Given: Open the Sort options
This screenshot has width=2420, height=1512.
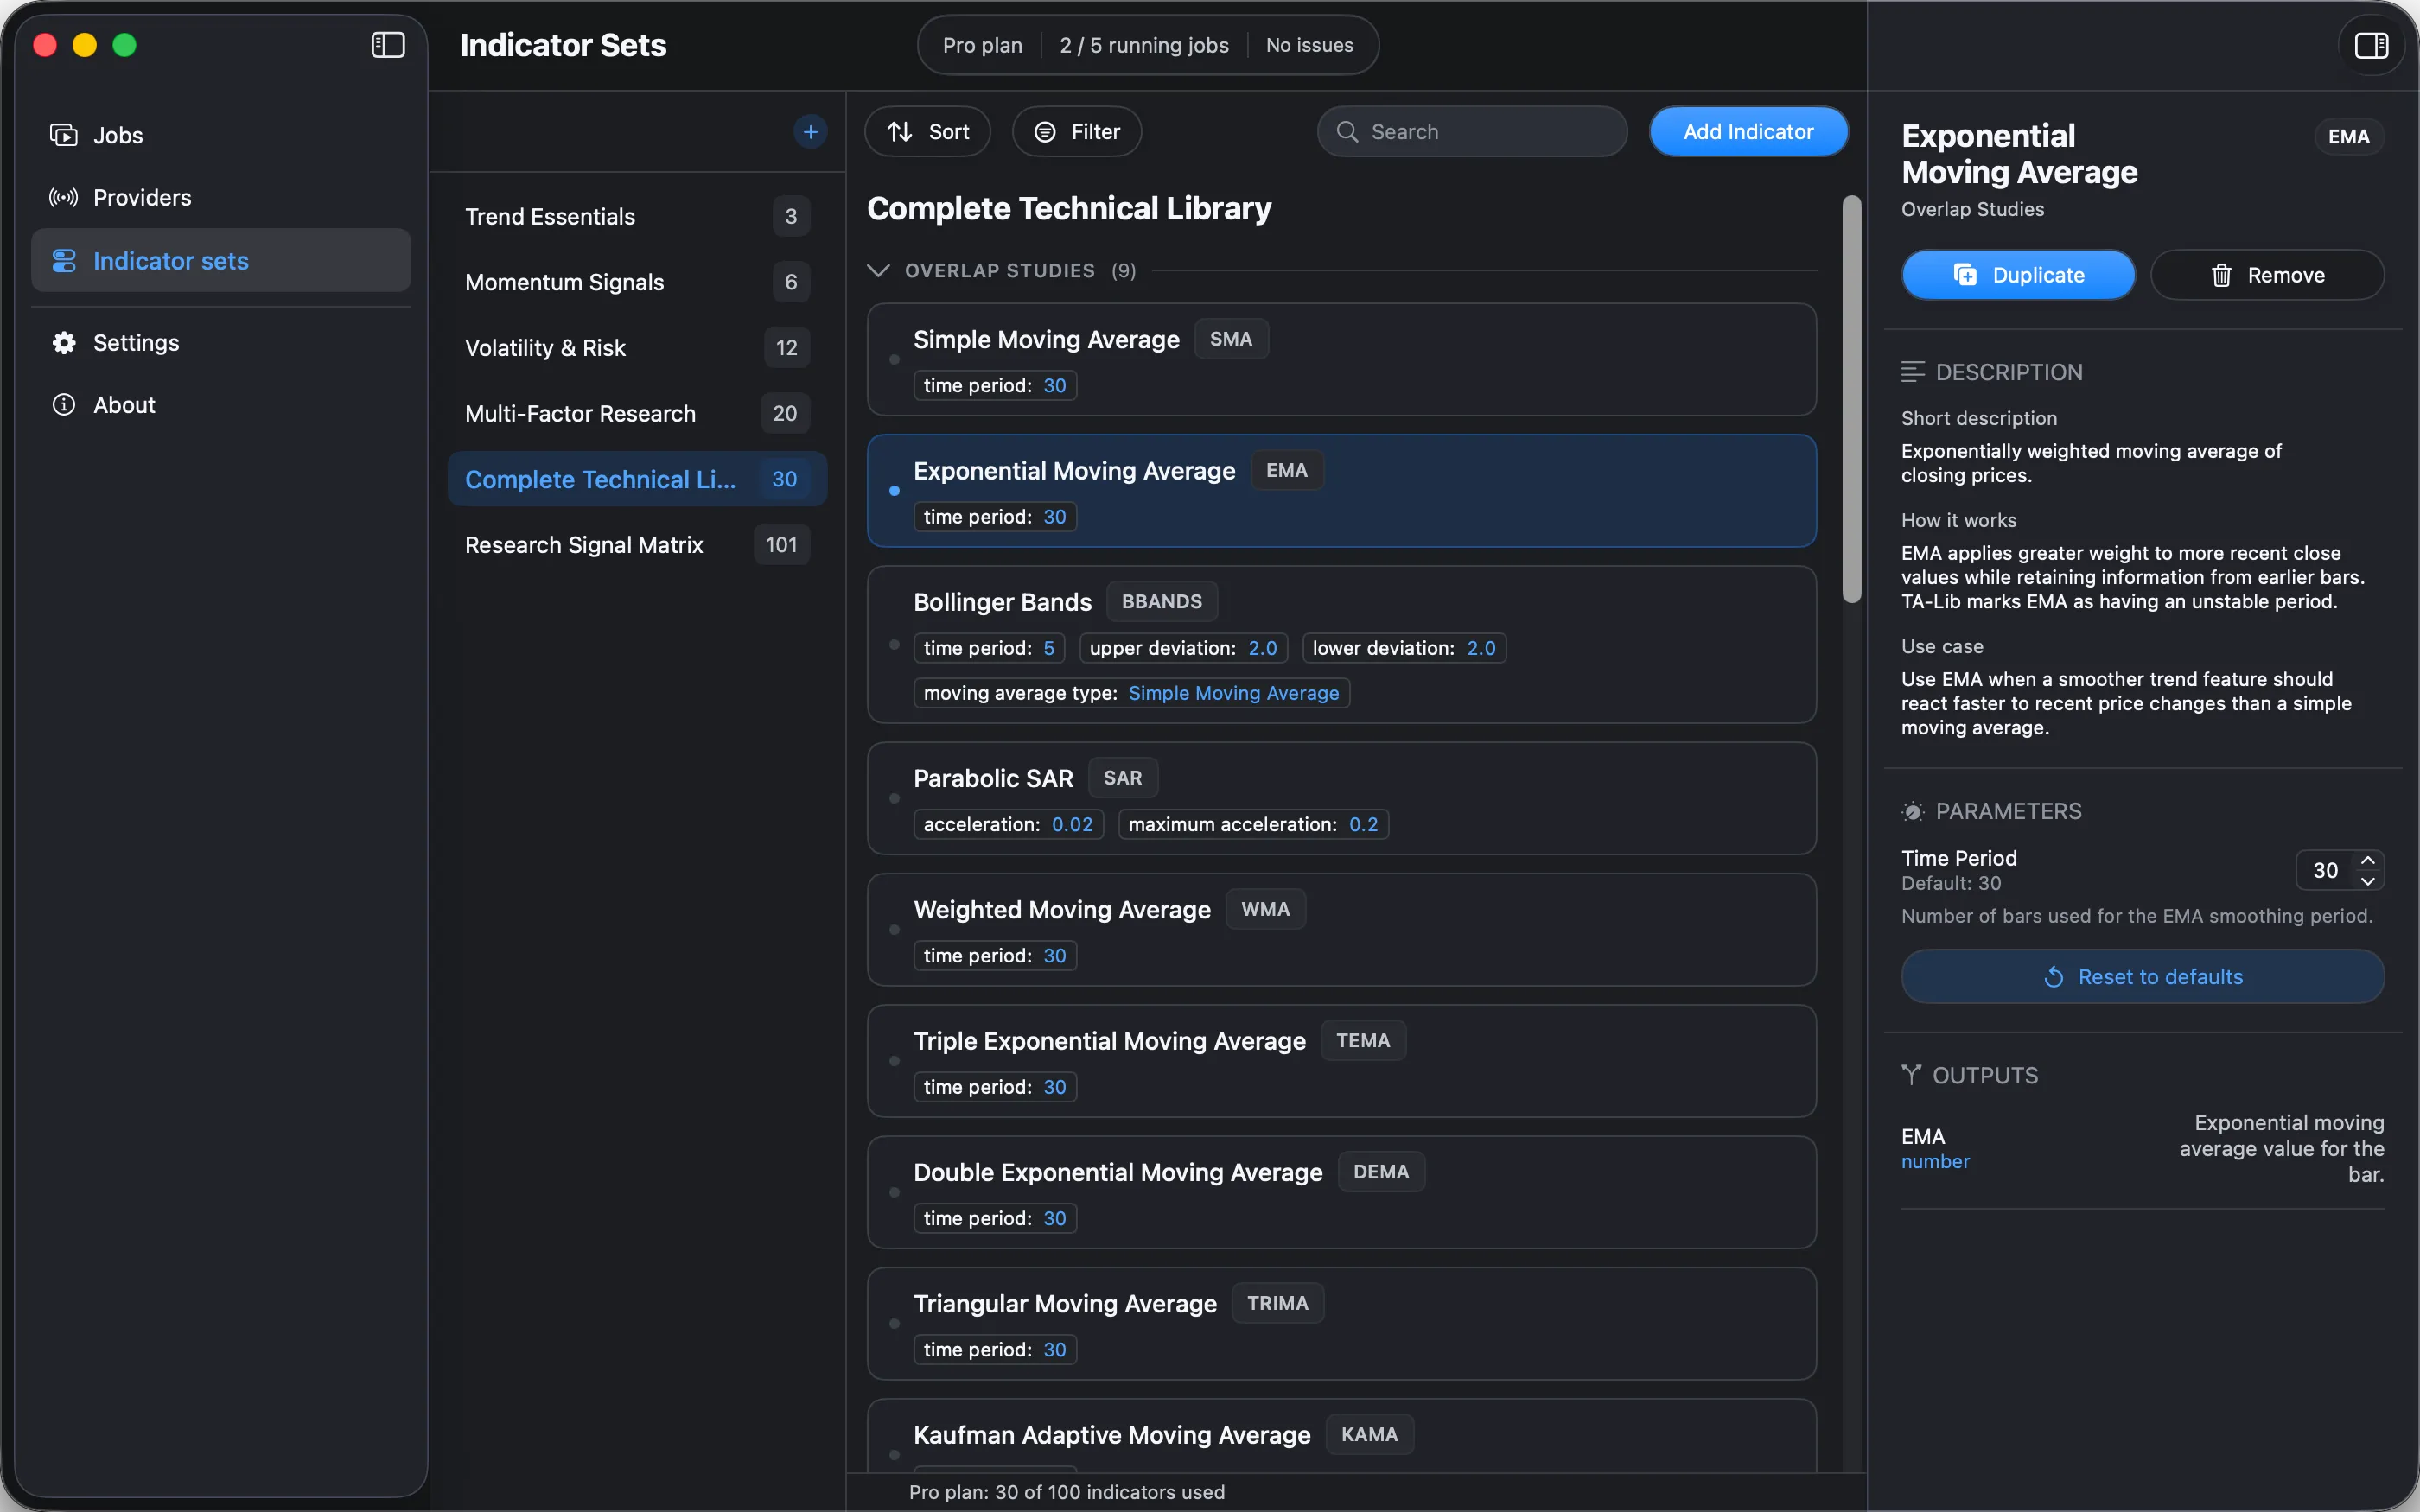Looking at the screenshot, I should [x=928, y=131].
